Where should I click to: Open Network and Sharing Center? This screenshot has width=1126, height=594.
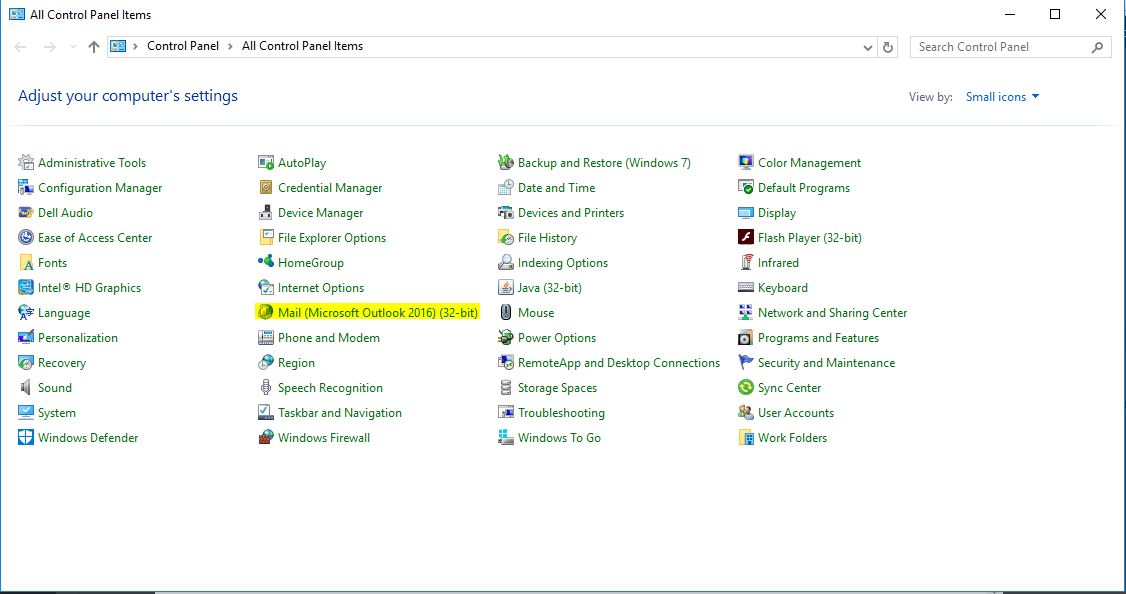click(832, 312)
